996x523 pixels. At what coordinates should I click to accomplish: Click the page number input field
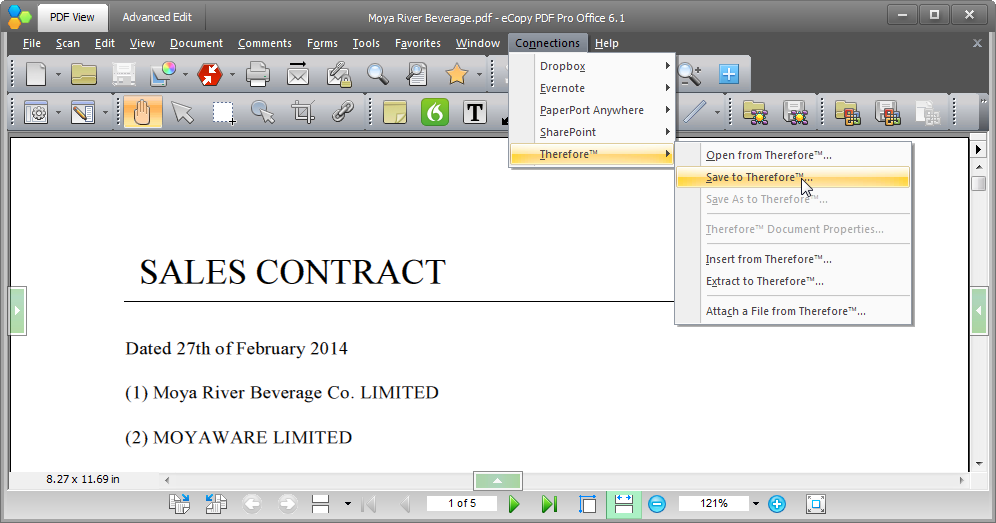[x=462, y=504]
